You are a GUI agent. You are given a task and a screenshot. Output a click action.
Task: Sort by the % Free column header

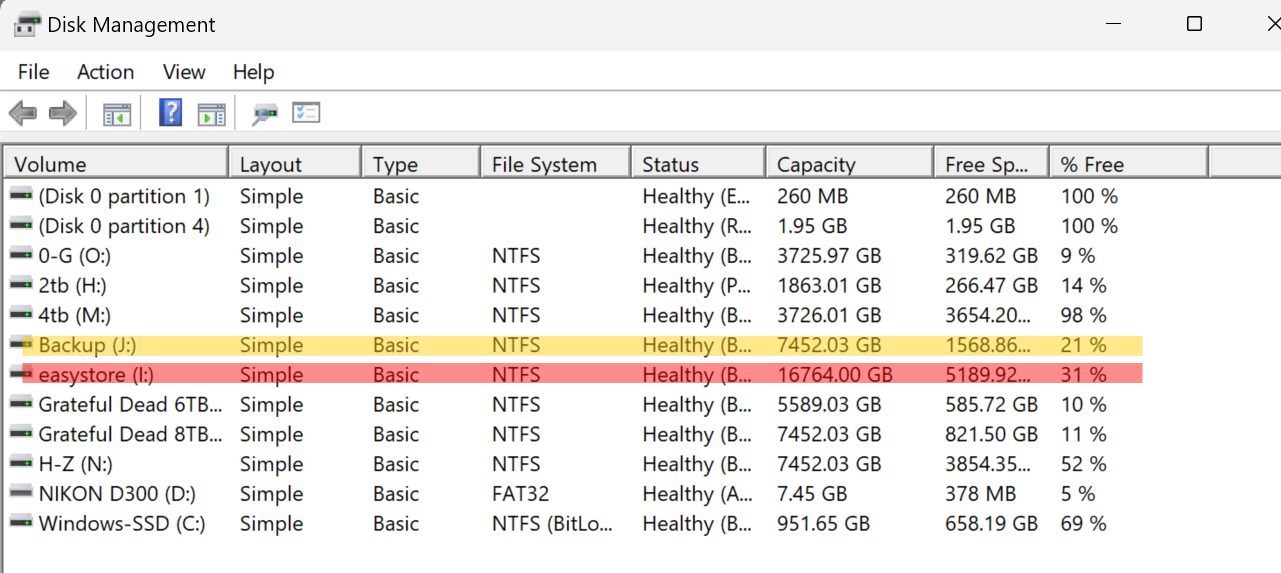coord(1092,164)
